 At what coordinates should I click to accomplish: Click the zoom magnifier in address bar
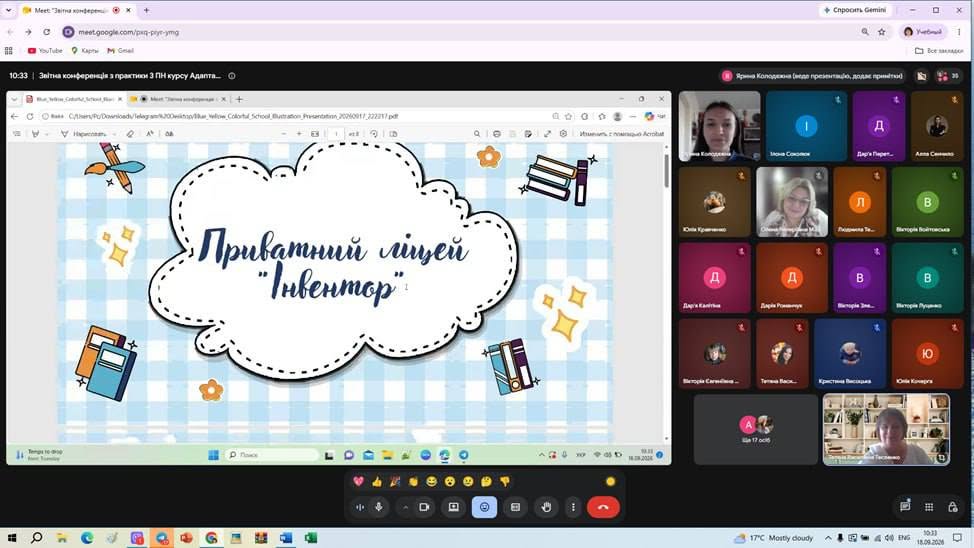pyautogui.click(x=865, y=32)
